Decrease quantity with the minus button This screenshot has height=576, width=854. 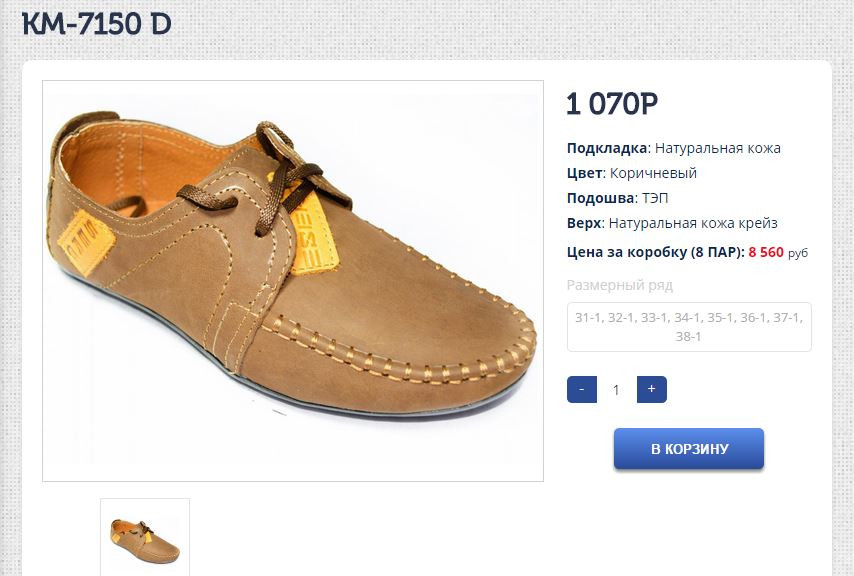(x=582, y=390)
